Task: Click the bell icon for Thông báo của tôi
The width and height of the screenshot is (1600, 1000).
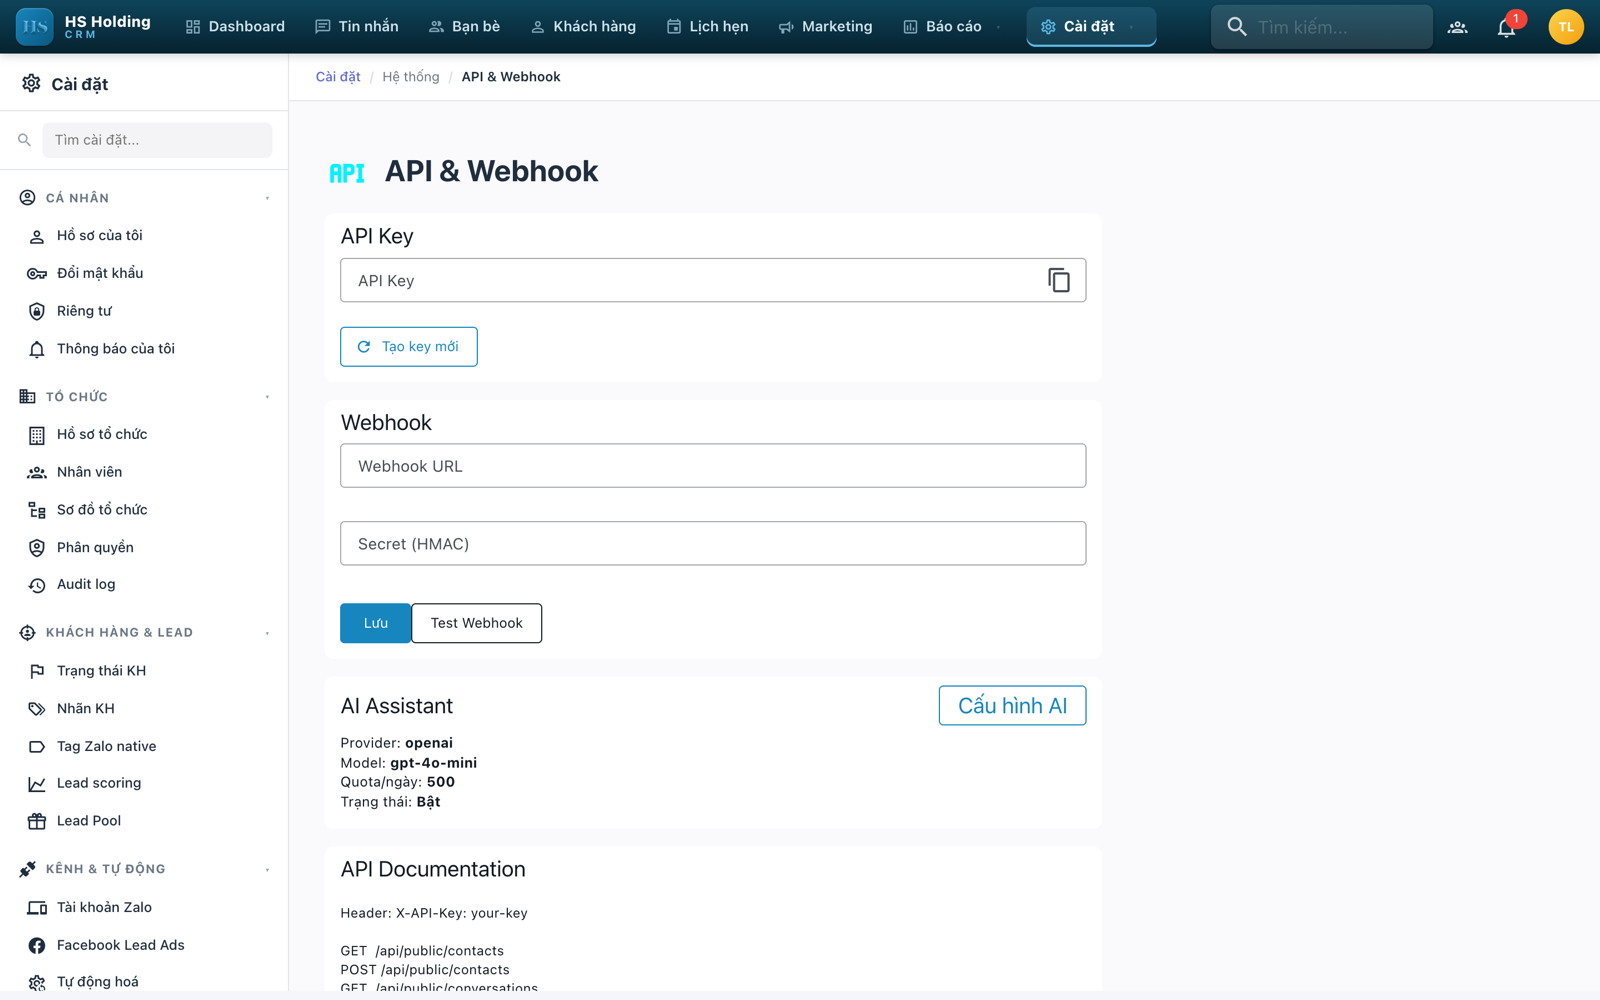Action: pos(37,349)
